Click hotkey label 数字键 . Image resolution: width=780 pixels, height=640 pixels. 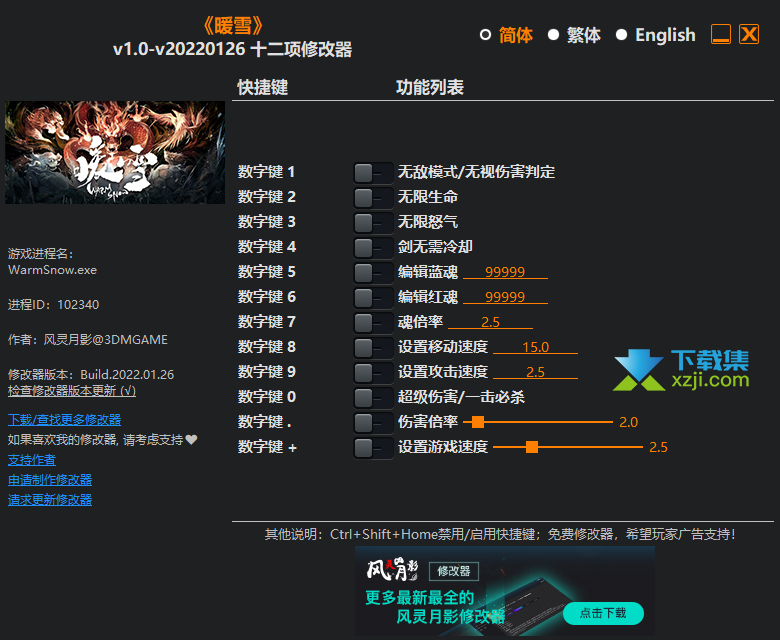pyautogui.click(x=265, y=422)
